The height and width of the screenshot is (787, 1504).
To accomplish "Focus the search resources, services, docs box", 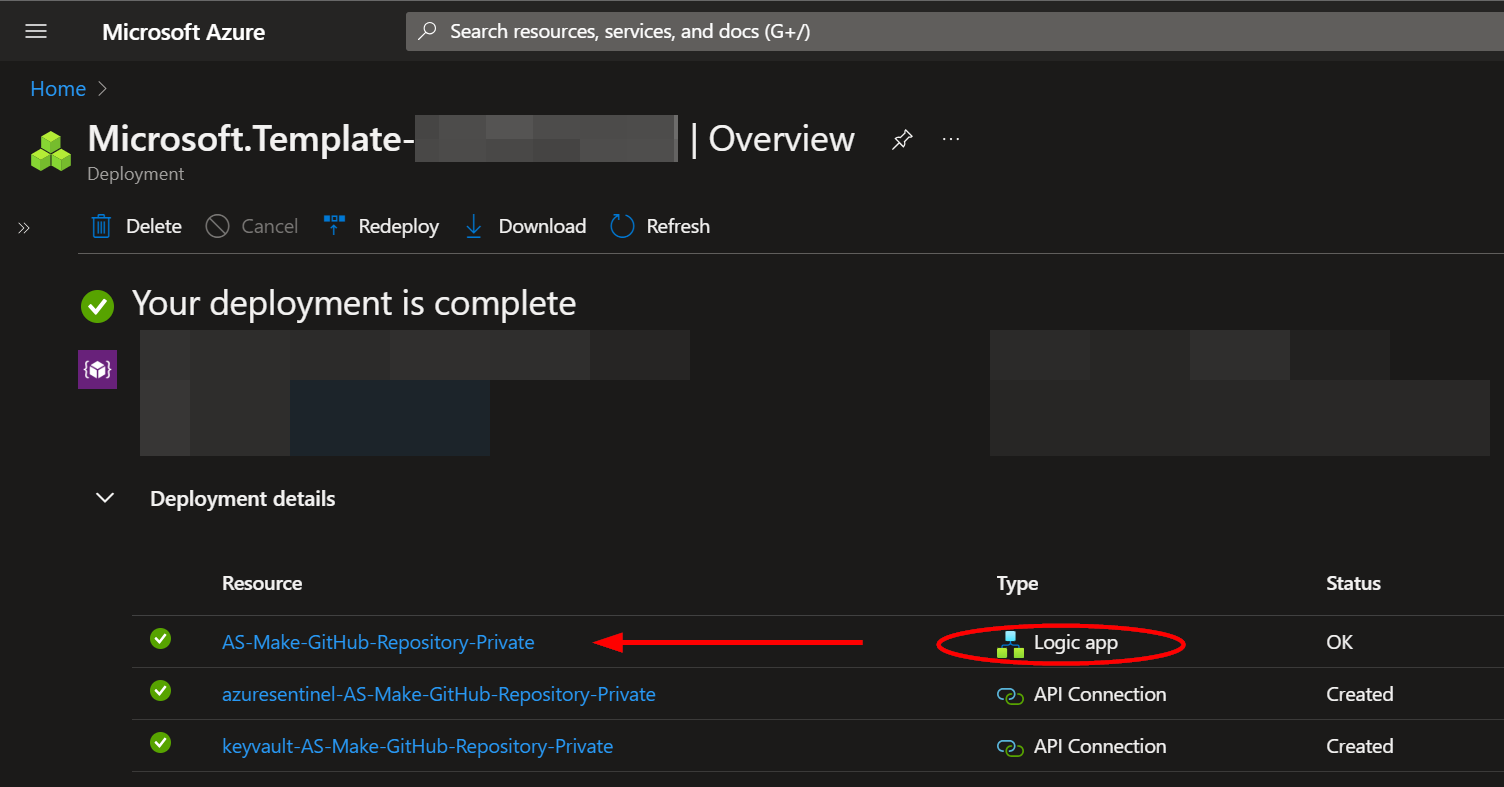I will point(954,31).
